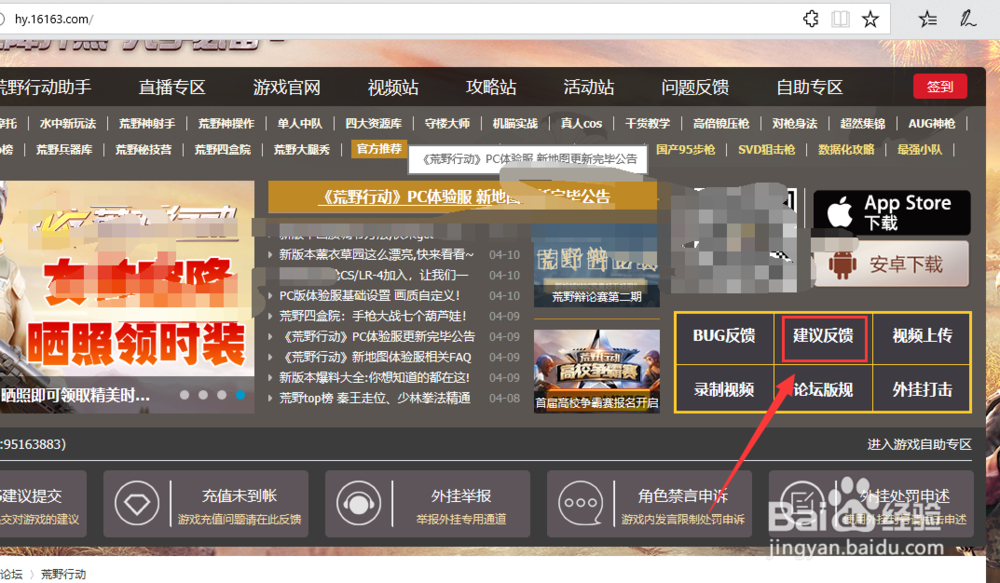Select the first carousel dot
This screenshot has width=1000, height=583.
(184, 395)
